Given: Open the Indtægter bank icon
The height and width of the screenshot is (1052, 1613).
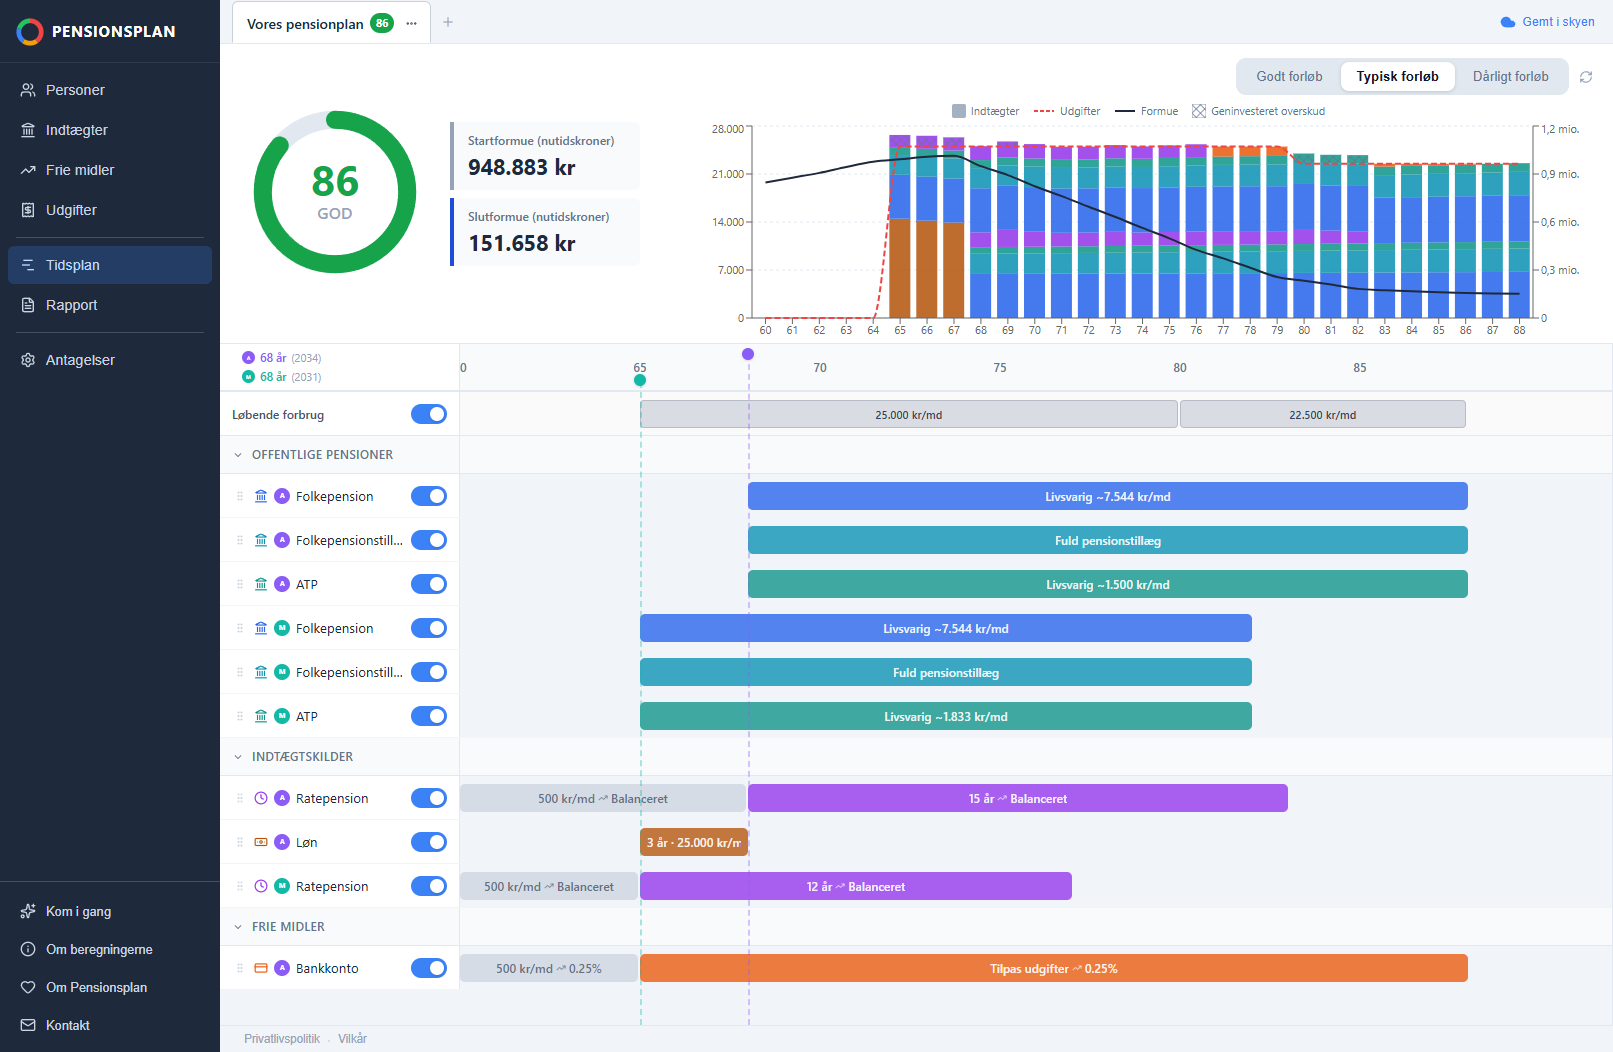Looking at the screenshot, I should pos(28,130).
